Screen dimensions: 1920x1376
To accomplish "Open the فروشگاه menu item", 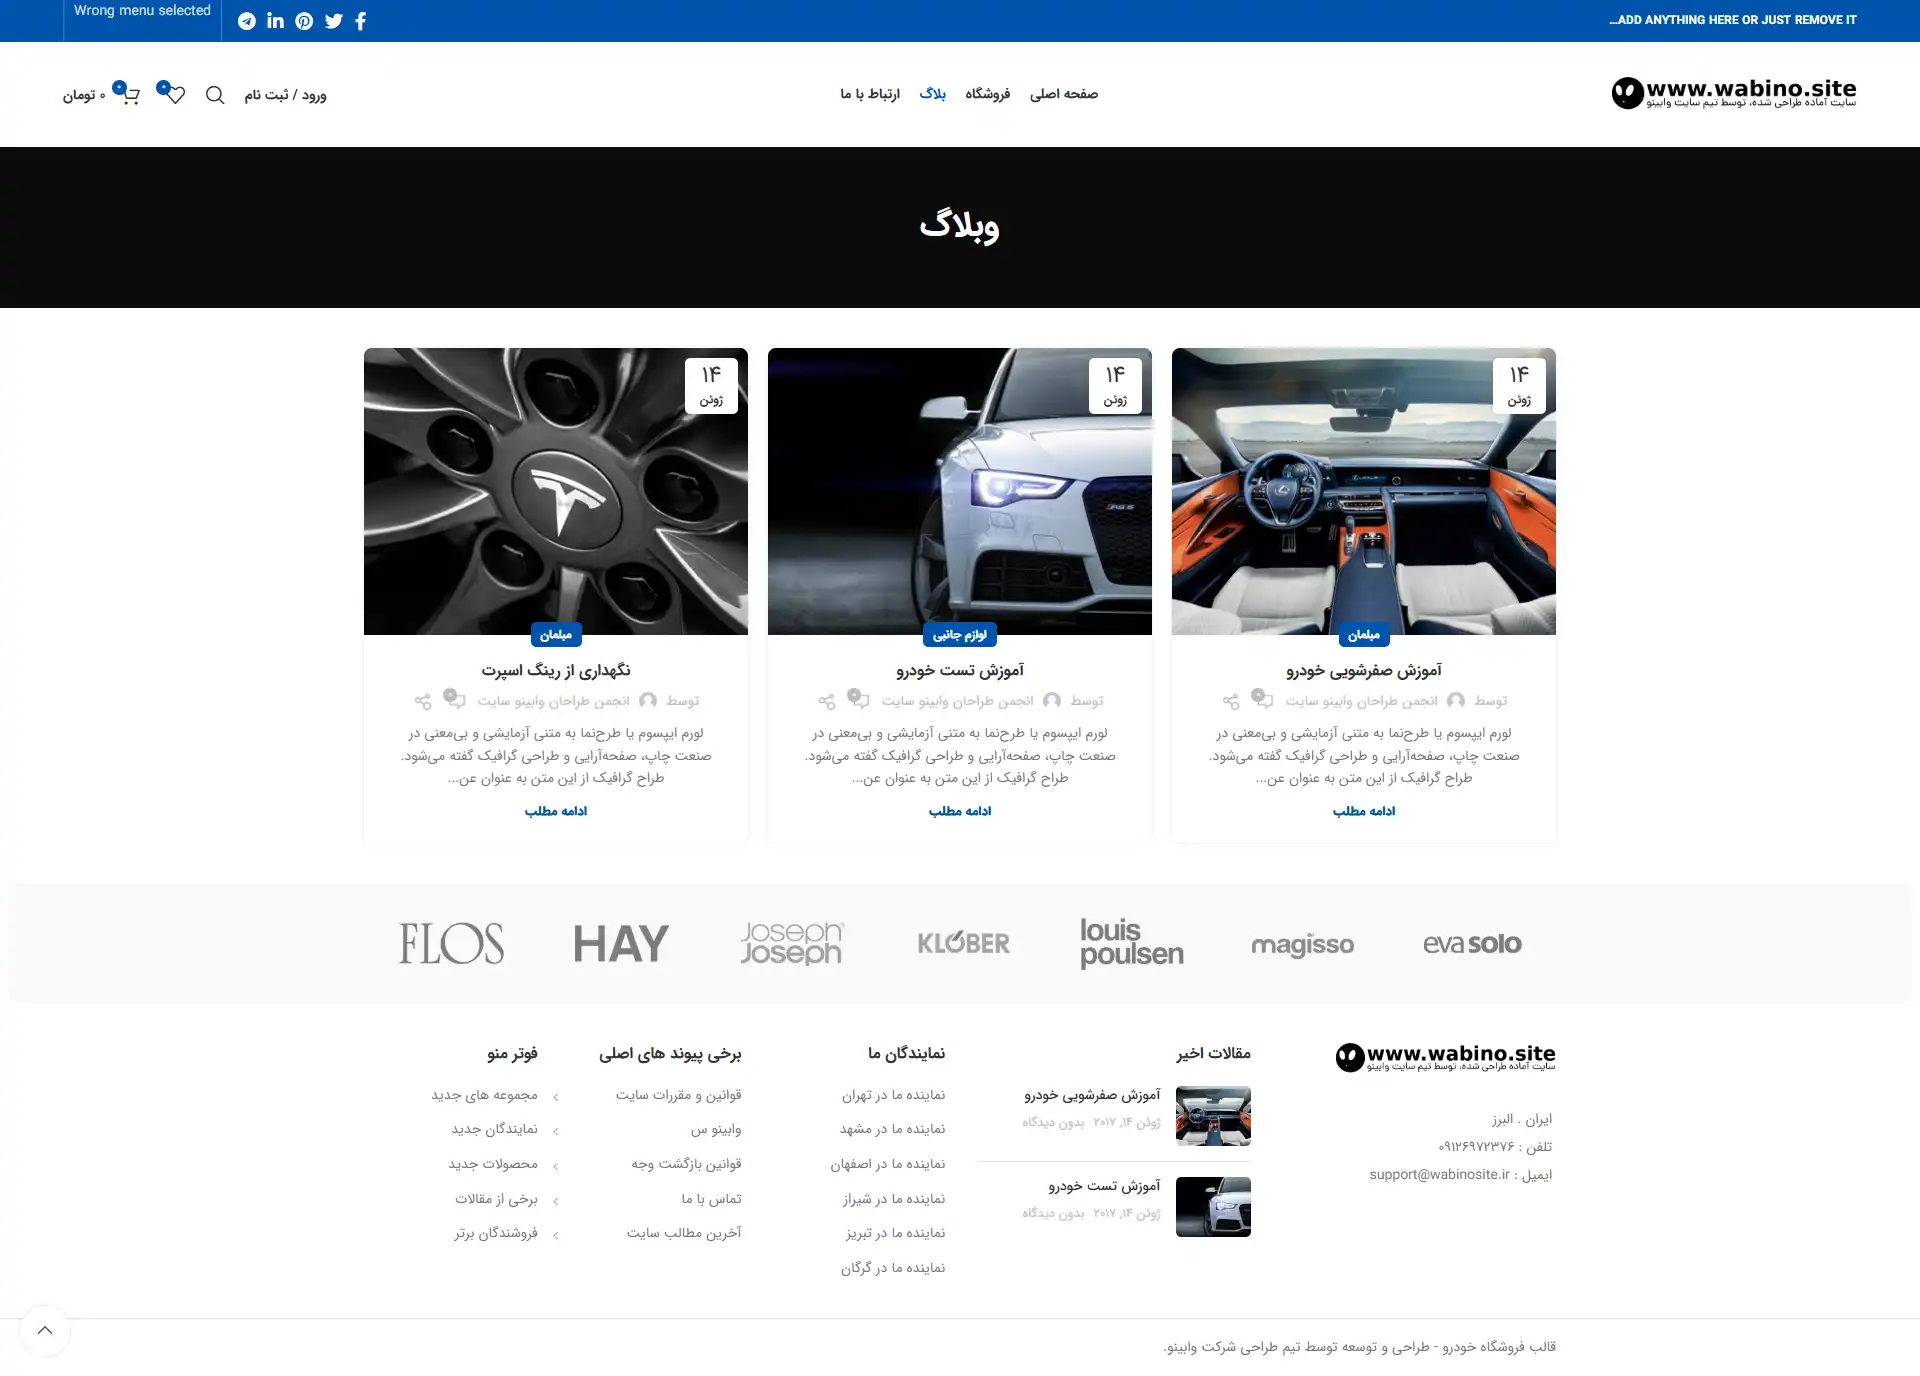I will pyautogui.click(x=987, y=94).
